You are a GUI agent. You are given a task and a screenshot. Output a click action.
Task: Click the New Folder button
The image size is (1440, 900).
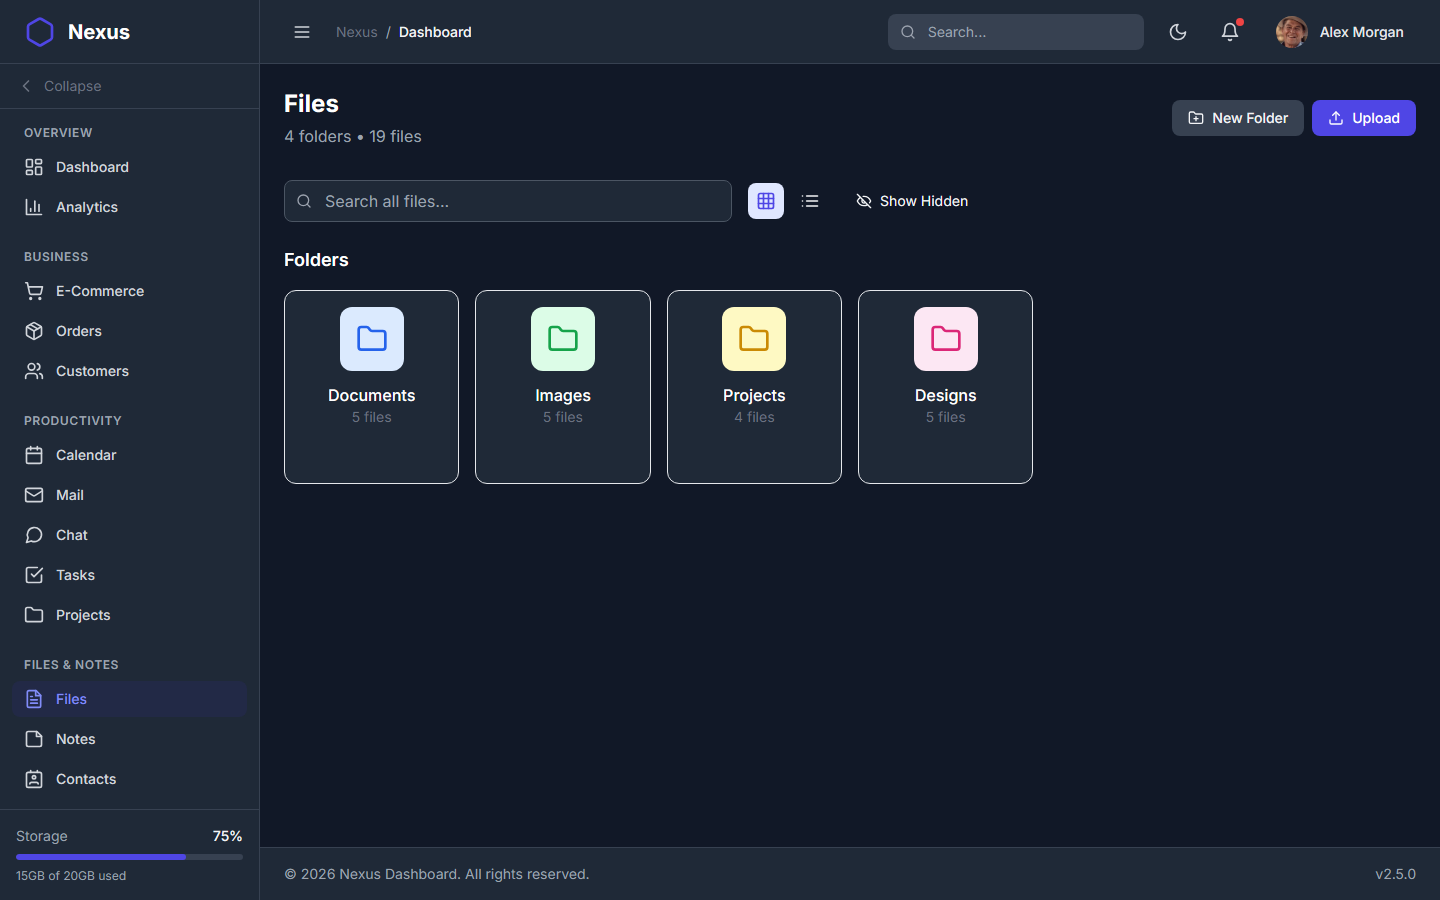click(1238, 118)
